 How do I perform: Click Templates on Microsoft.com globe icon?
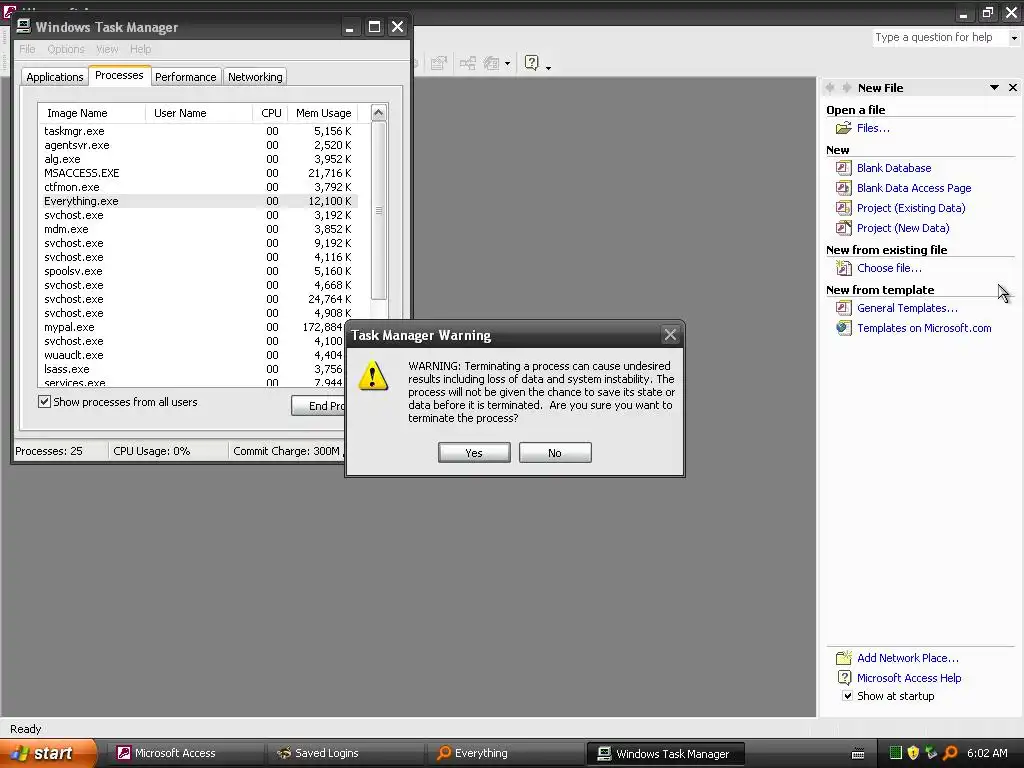coord(844,328)
